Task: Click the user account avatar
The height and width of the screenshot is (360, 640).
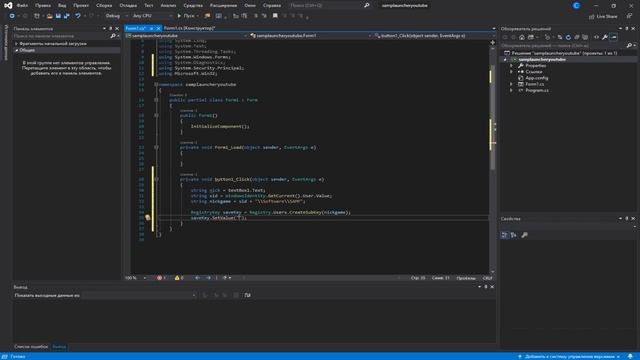Action: click(x=576, y=6)
